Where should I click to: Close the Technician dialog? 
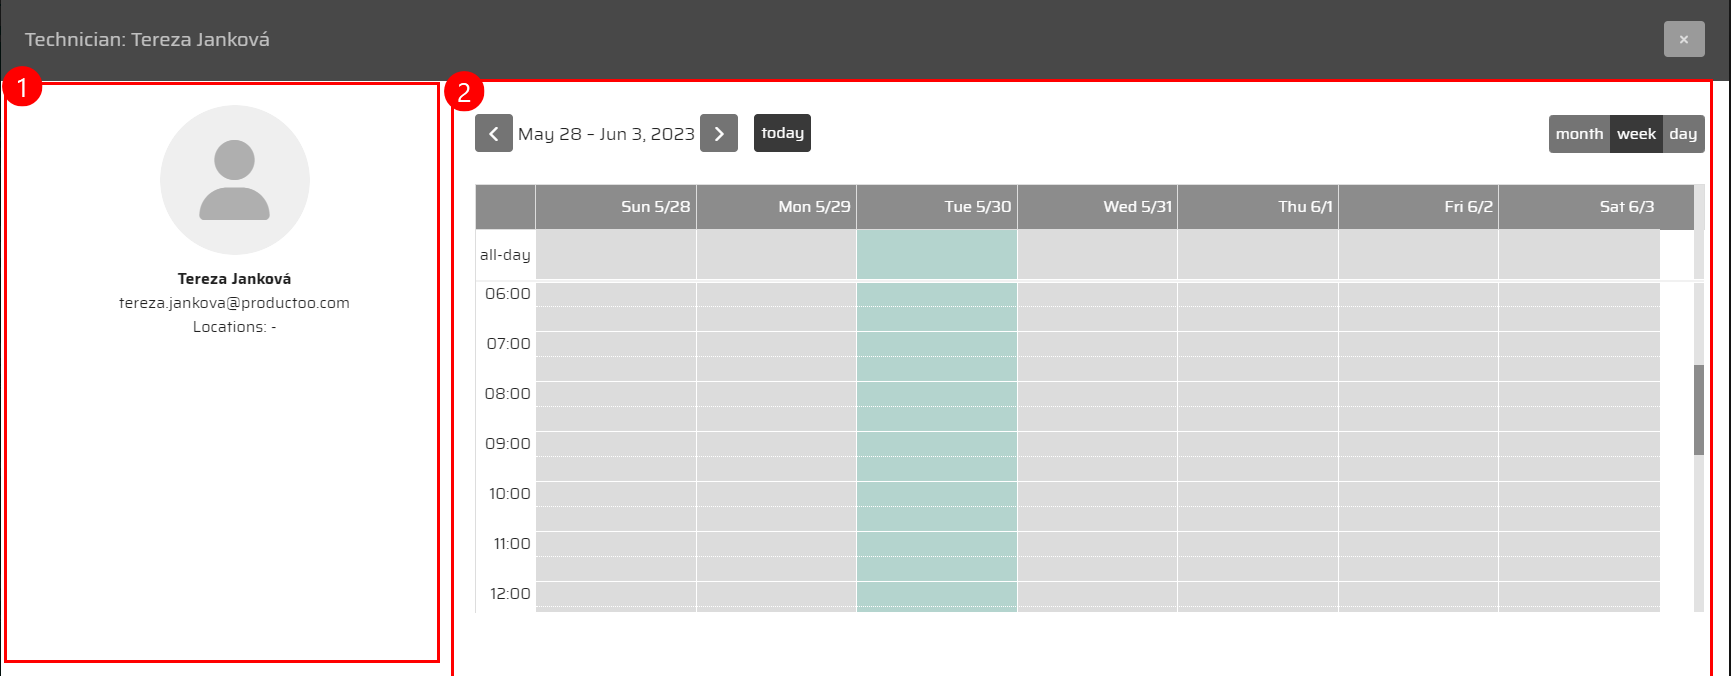pyautogui.click(x=1683, y=39)
